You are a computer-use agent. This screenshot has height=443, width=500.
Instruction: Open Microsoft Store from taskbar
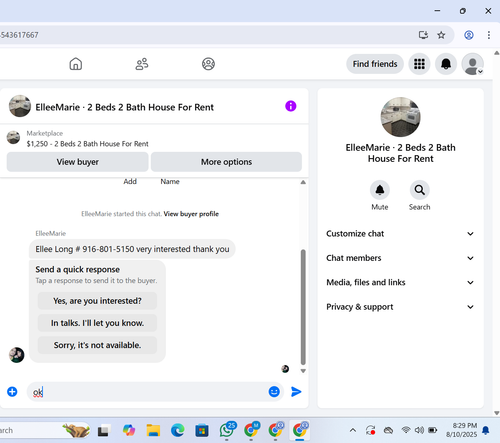[202, 430]
